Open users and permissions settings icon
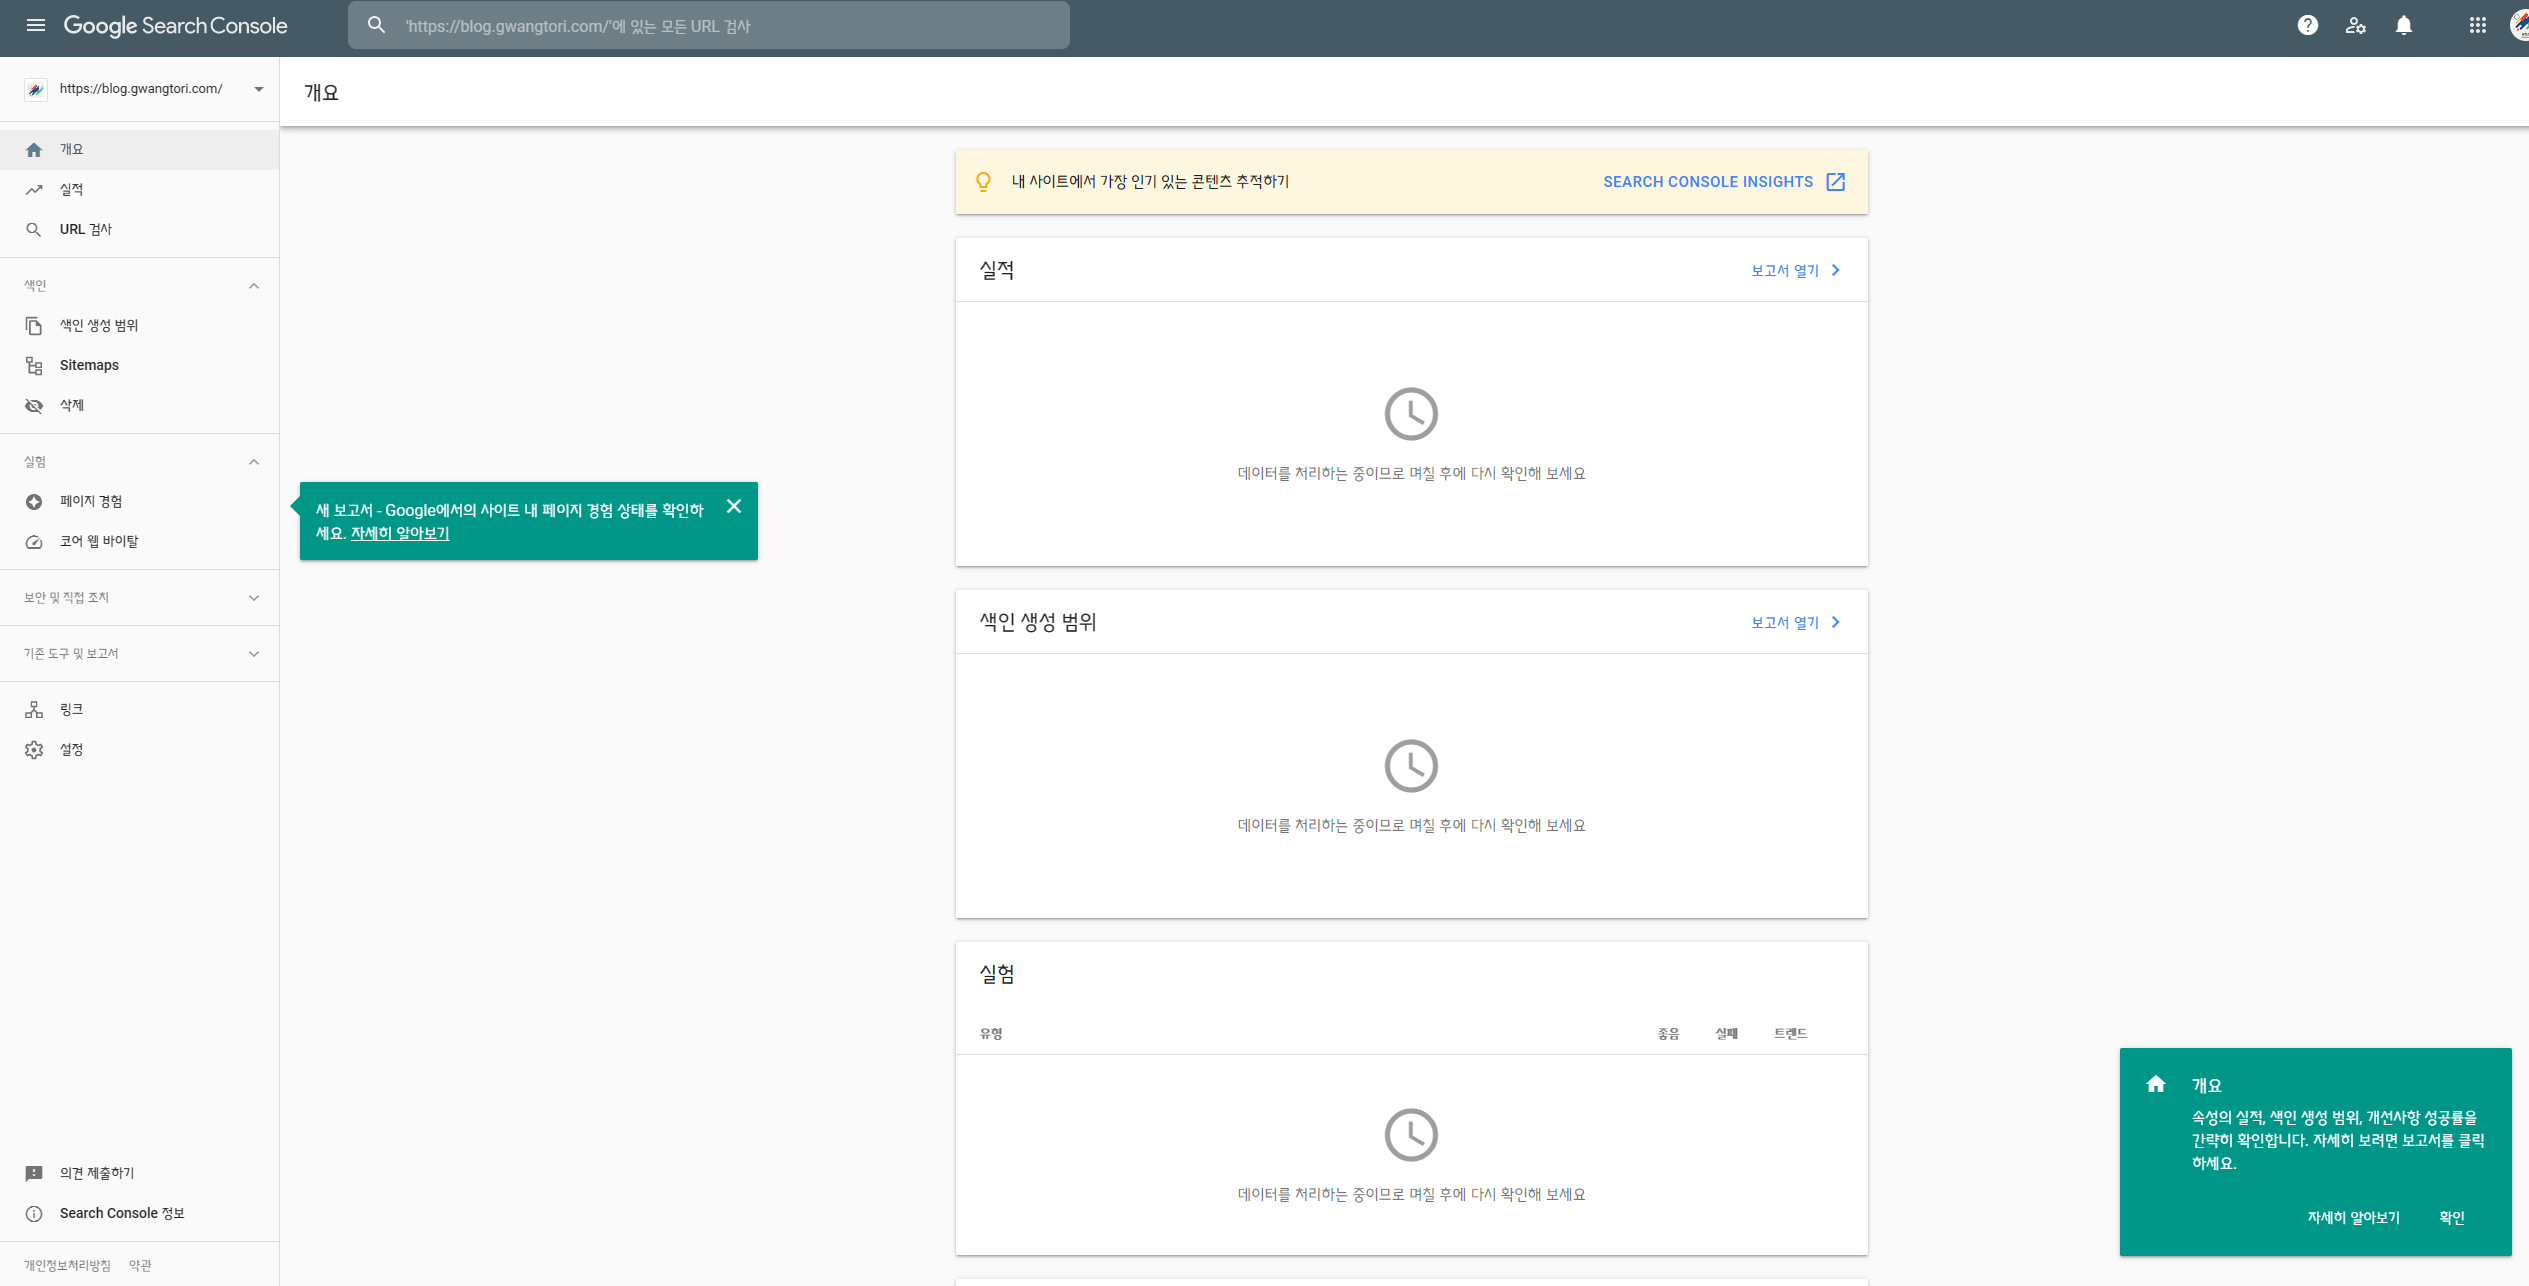Image resolution: width=2529 pixels, height=1286 pixels. click(x=2355, y=25)
